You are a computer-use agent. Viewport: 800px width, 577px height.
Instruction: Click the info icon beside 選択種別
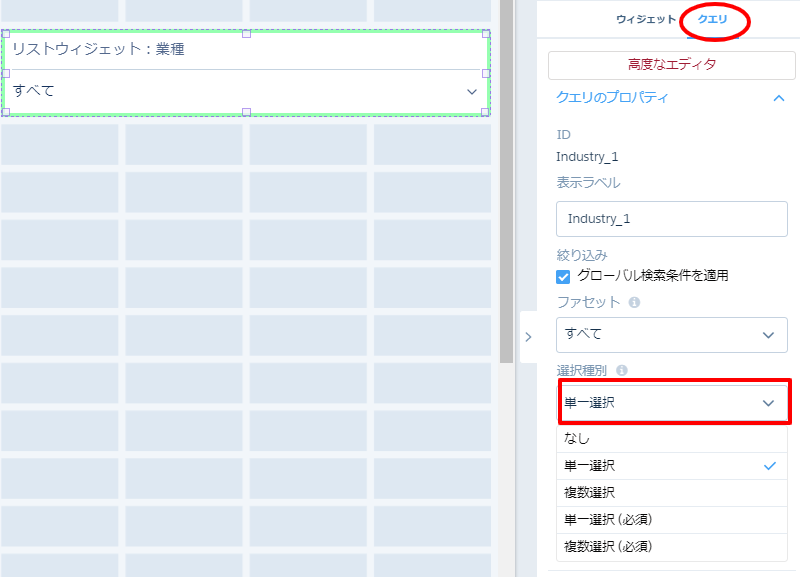[622, 371]
